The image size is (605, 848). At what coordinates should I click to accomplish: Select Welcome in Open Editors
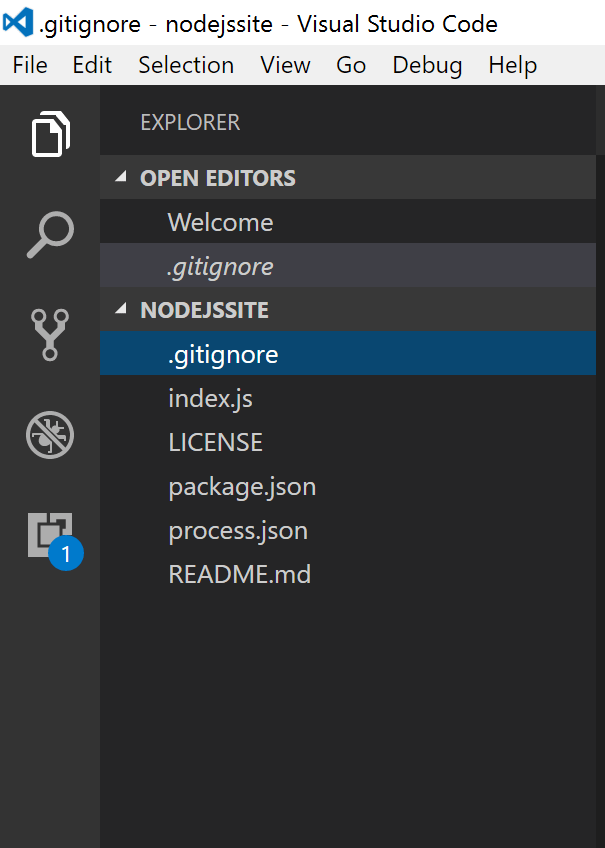click(348, 221)
